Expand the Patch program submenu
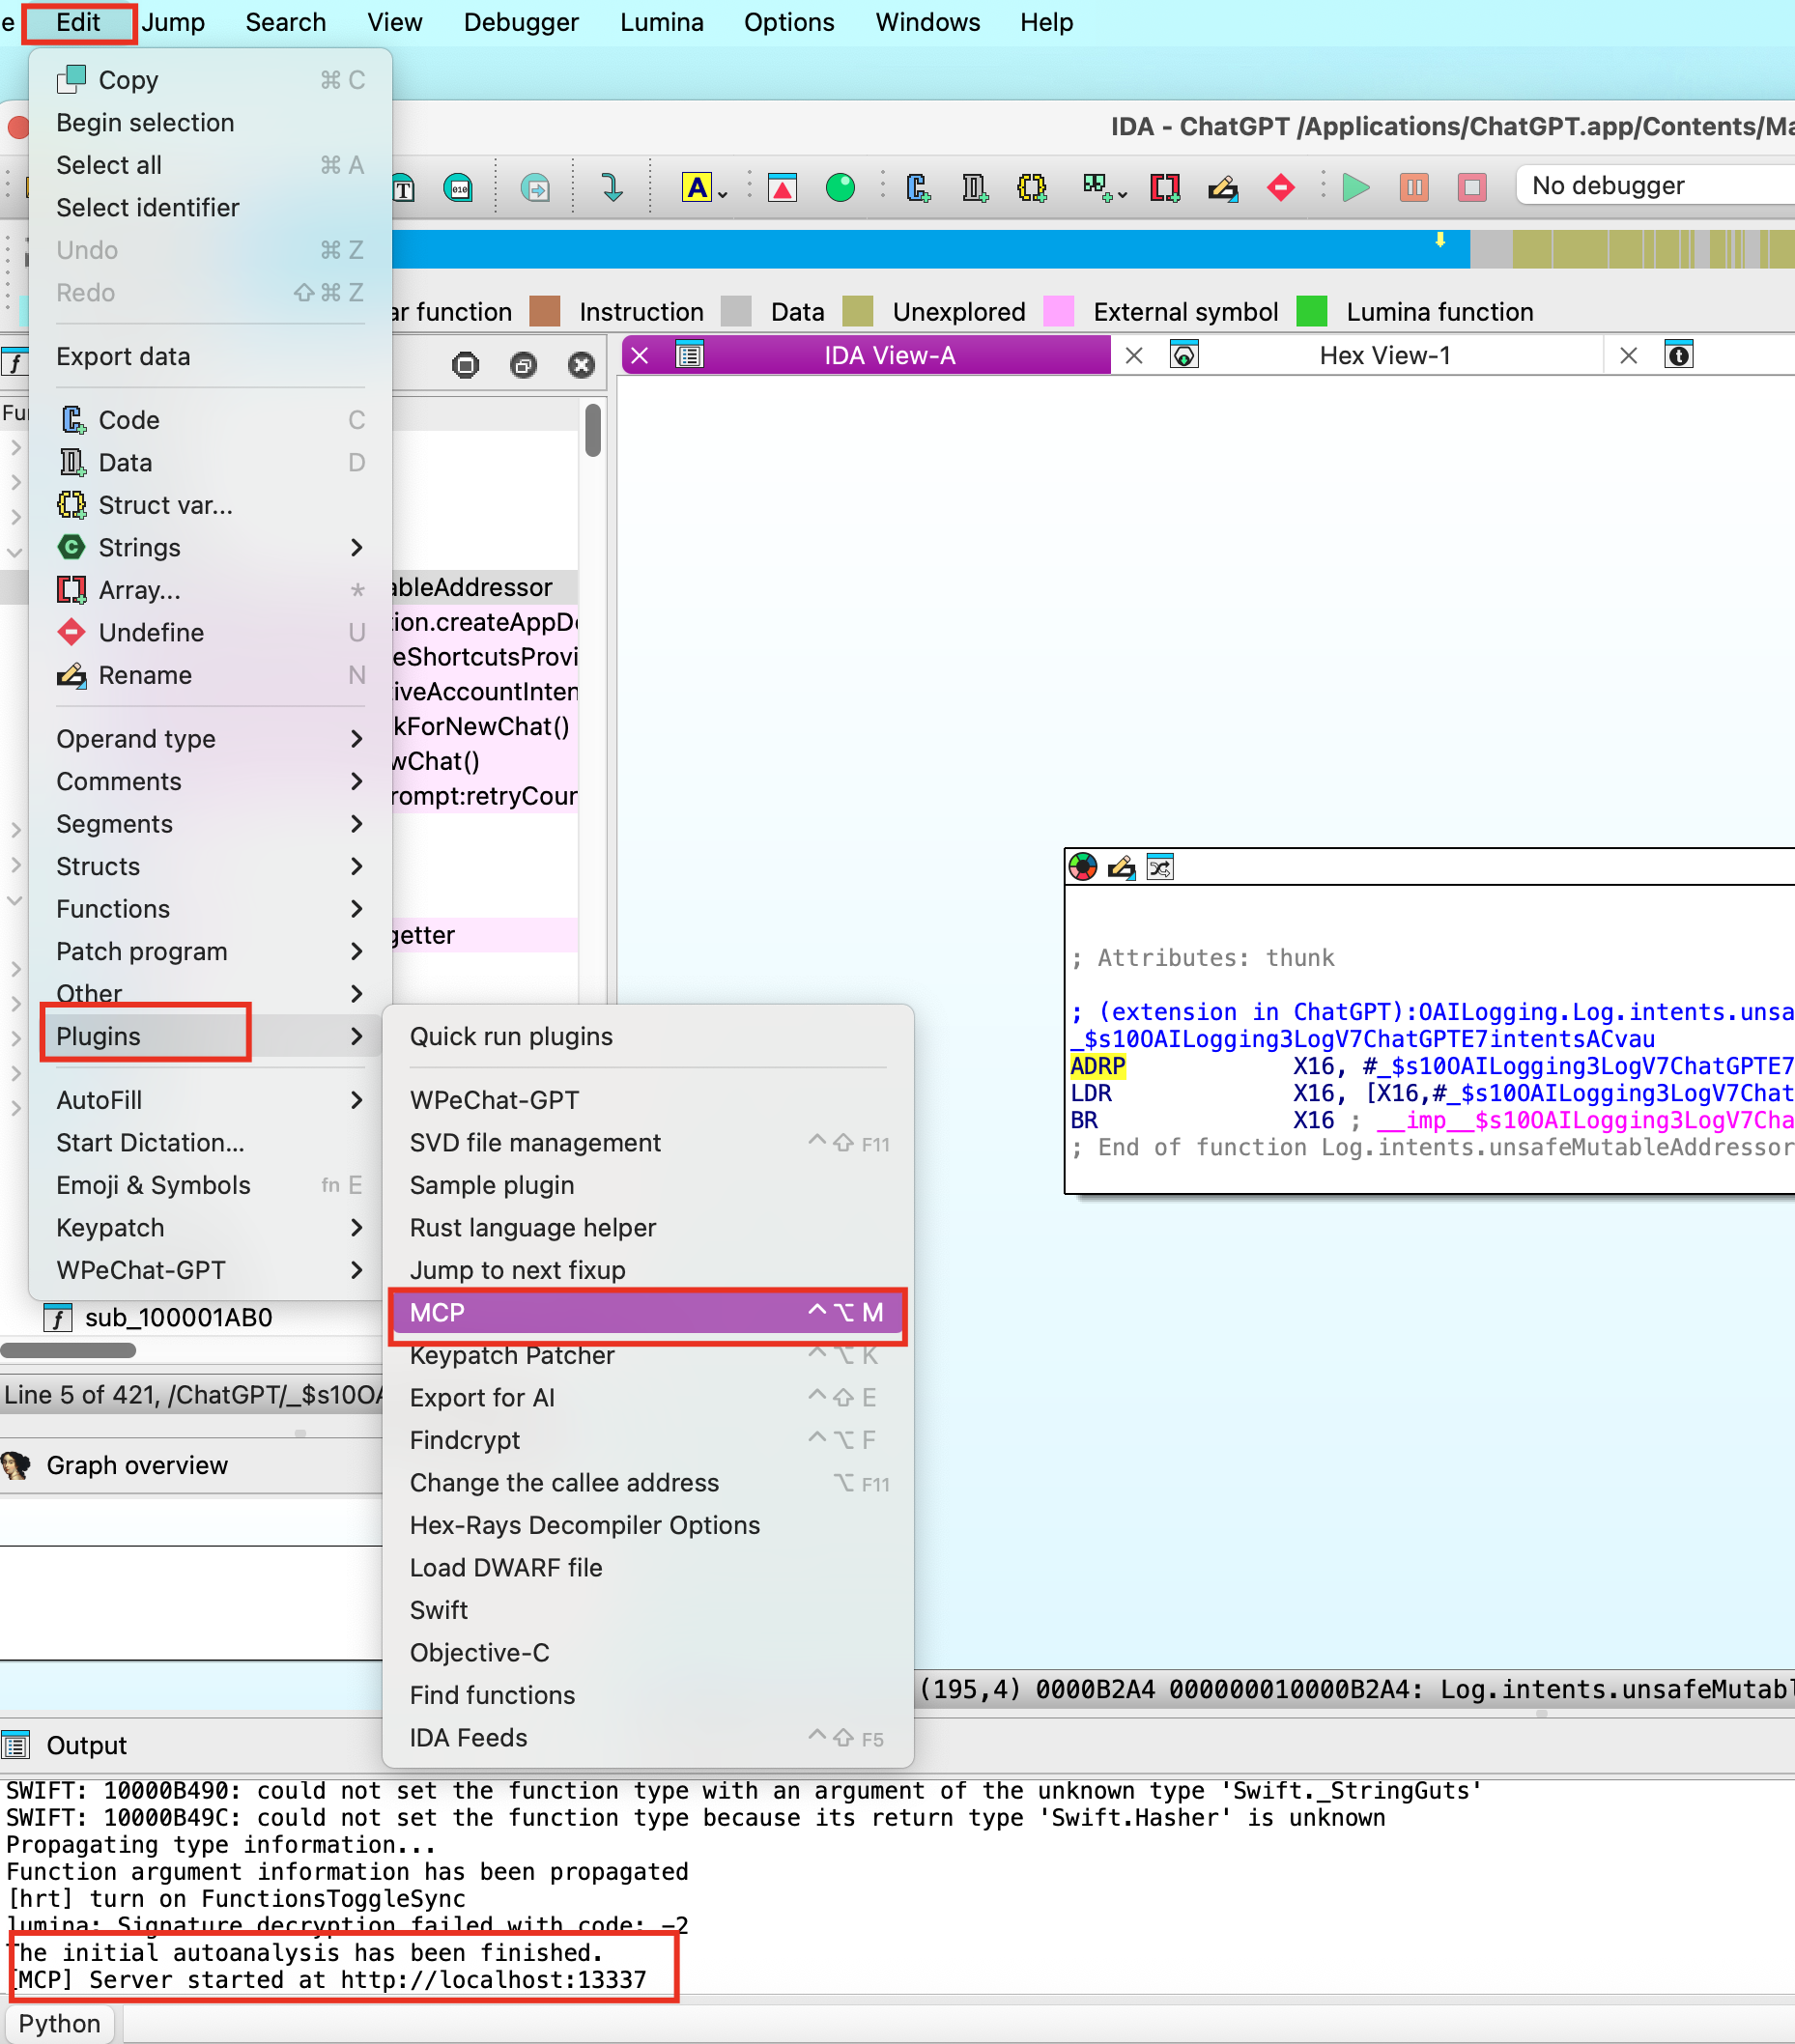Viewport: 1795px width, 2044px height. 356,951
